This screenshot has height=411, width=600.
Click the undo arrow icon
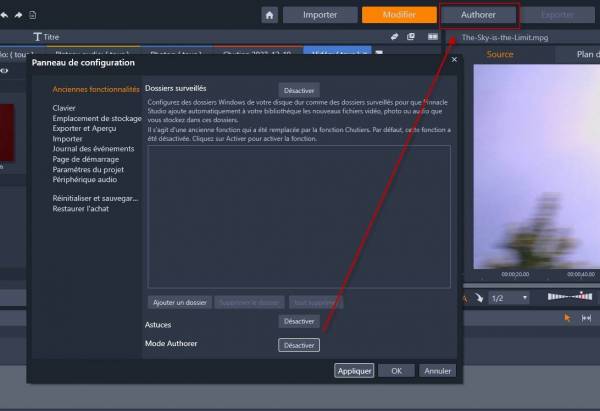(5, 15)
